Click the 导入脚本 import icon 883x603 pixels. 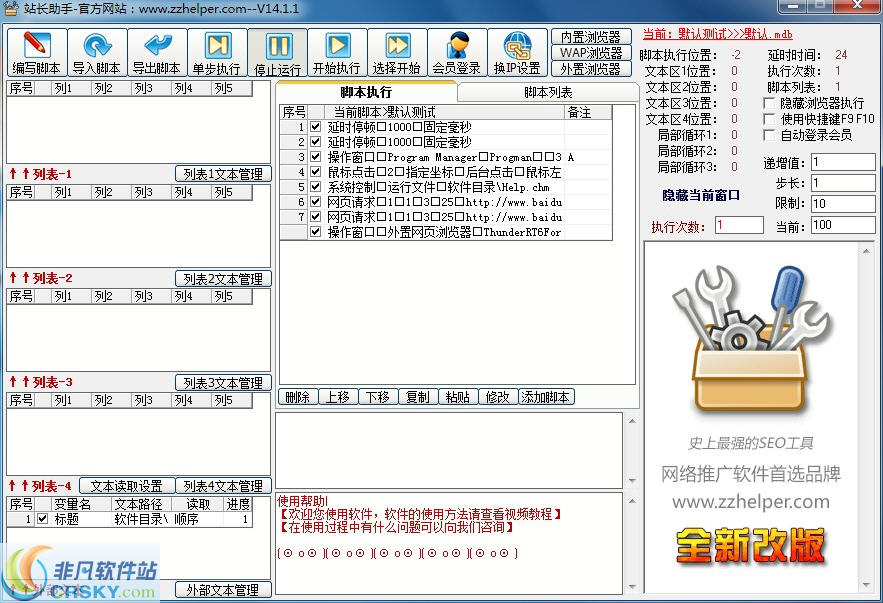97,52
